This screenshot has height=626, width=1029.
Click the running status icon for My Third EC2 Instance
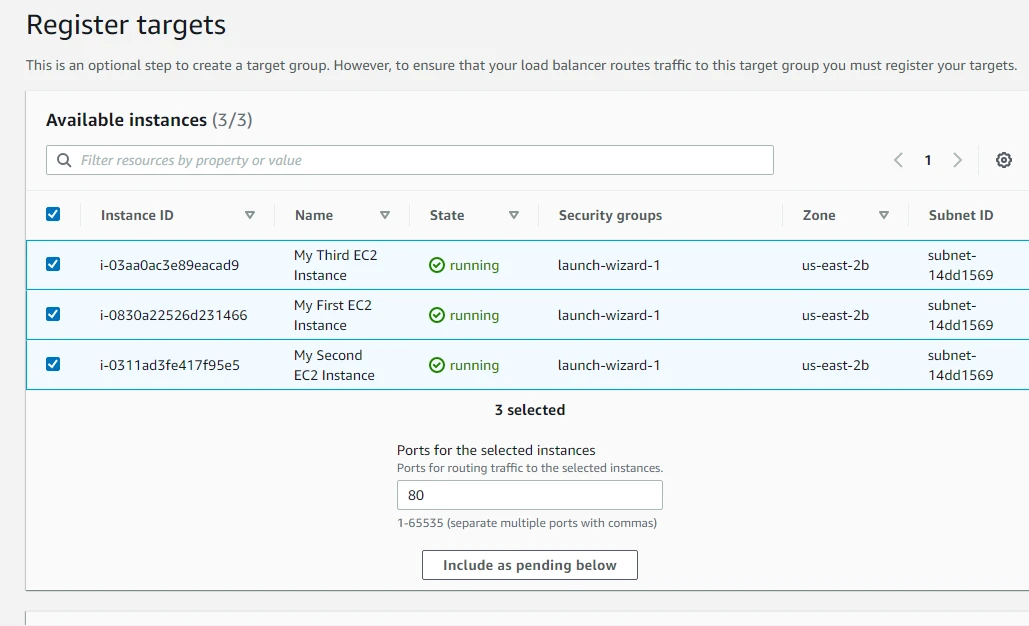coord(437,265)
